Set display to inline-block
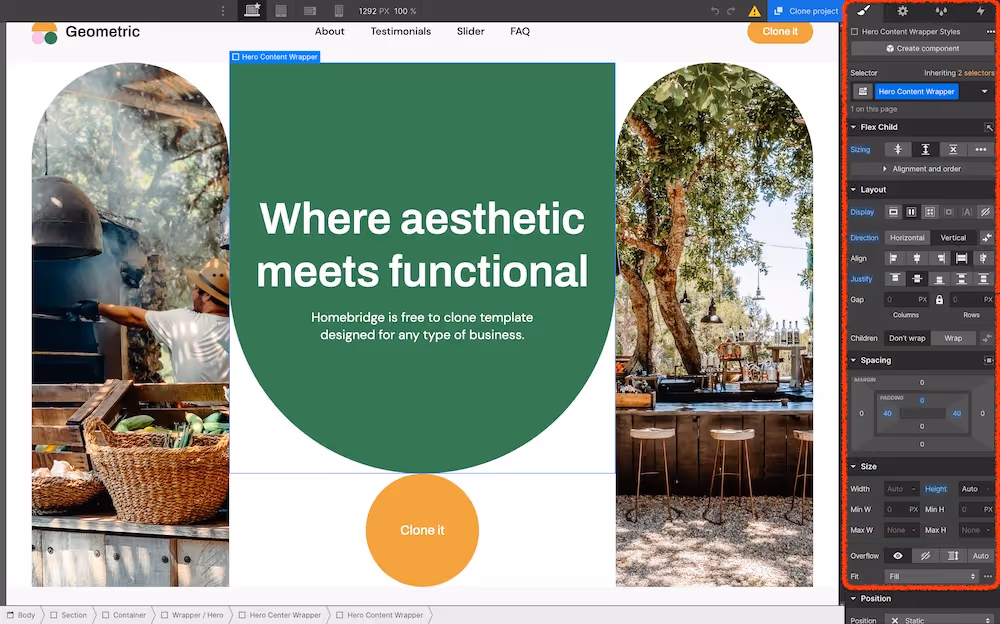The image size is (1000, 624). [948, 212]
